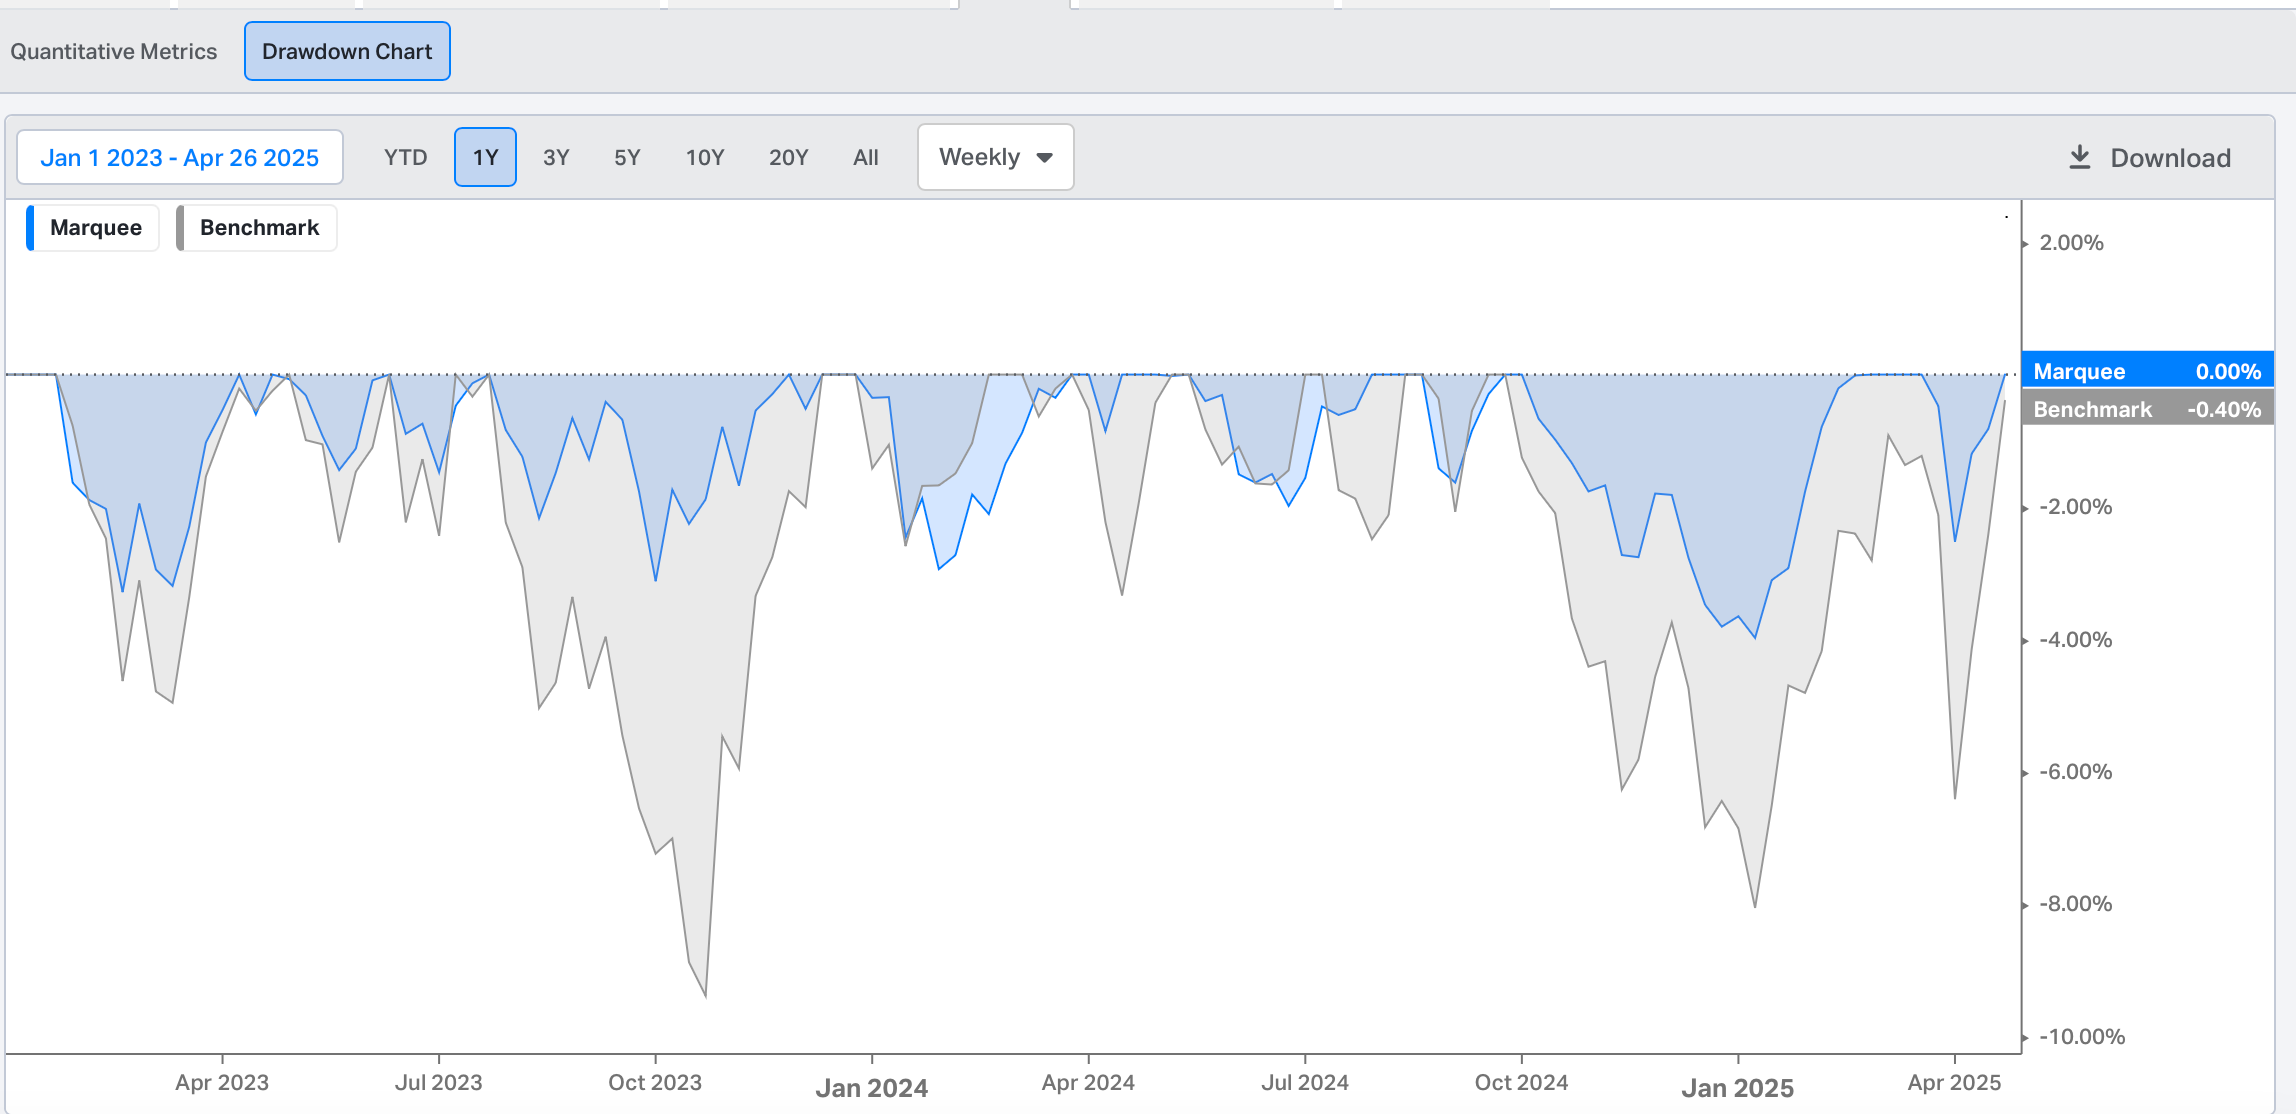The height and width of the screenshot is (1114, 2296).
Task: Switch to Quantitative Metrics tab
Action: pyautogui.click(x=114, y=52)
